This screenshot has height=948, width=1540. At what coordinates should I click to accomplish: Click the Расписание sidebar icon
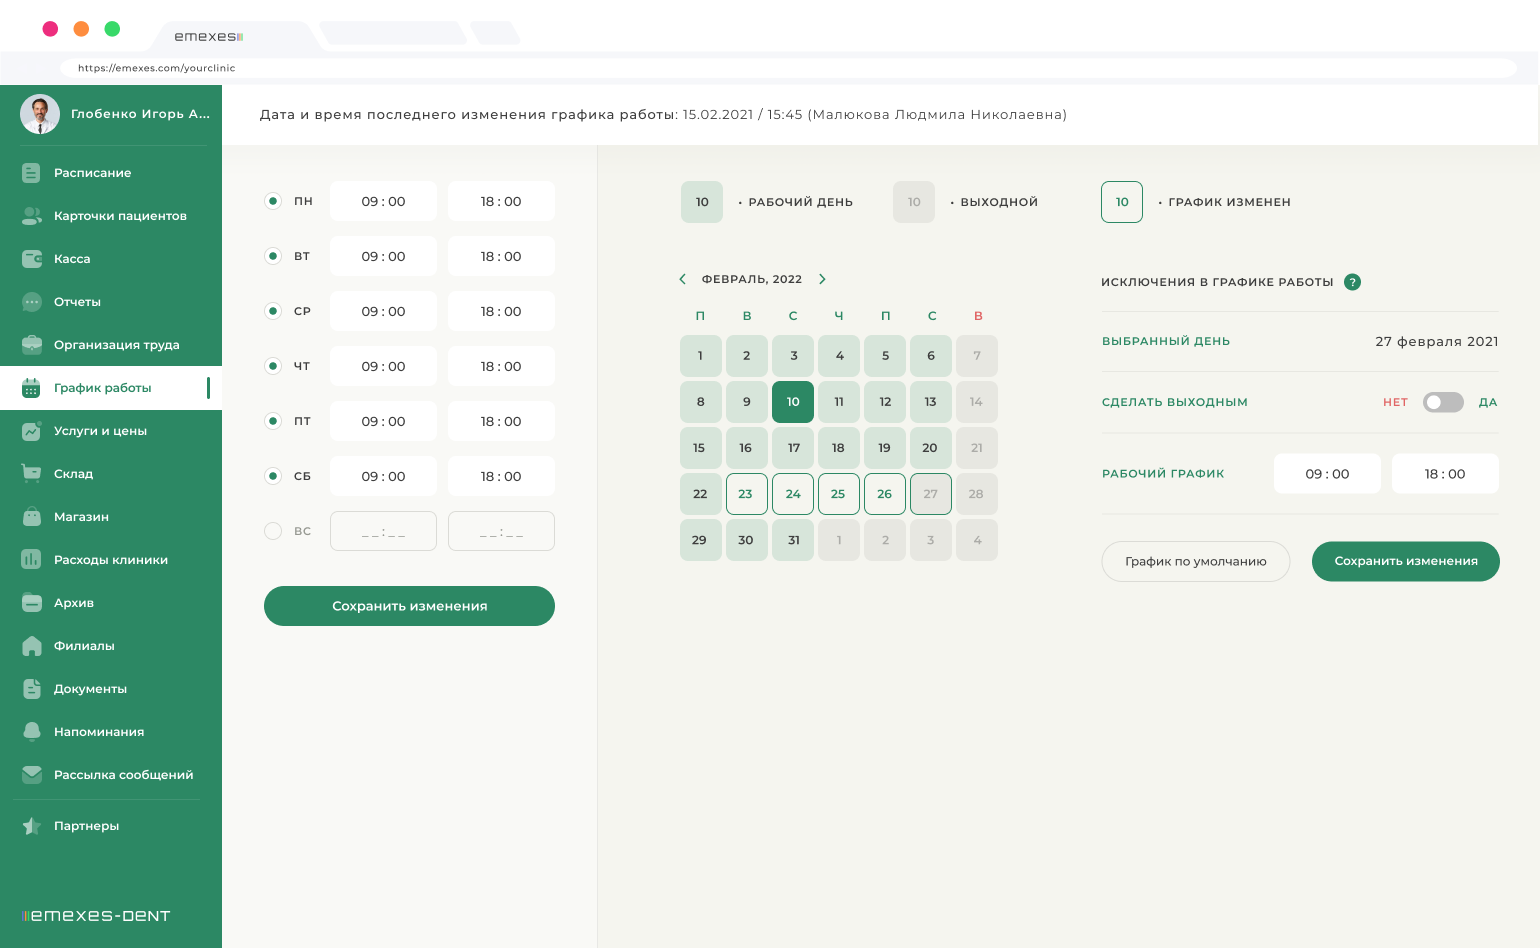[x=31, y=173]
